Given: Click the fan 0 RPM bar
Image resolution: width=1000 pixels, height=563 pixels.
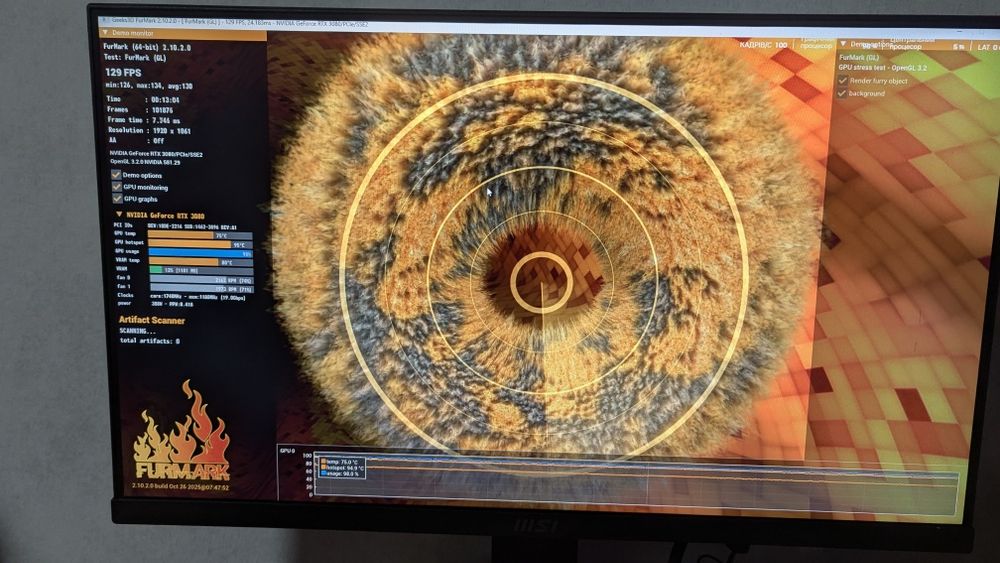Looking at the screenshot, I should coord(201,280).
